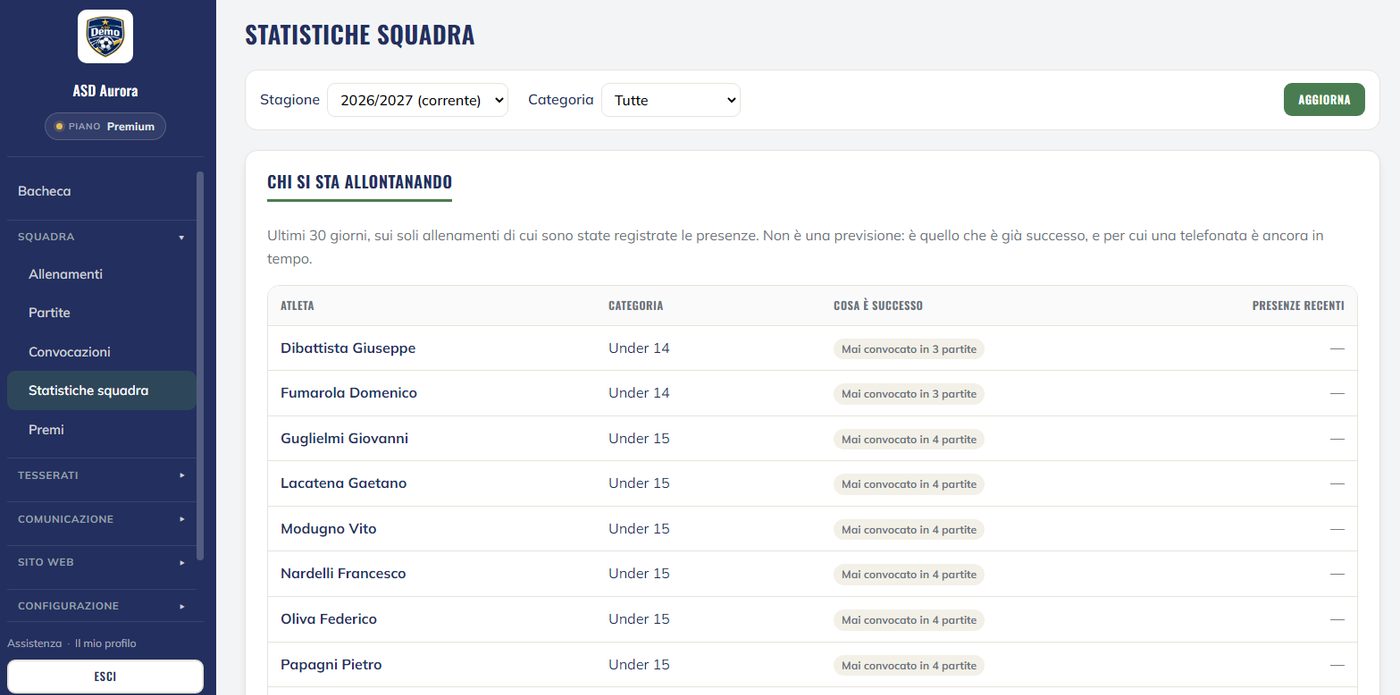Open athlete Guglielmi Giovanni

(x=344, y=438)
